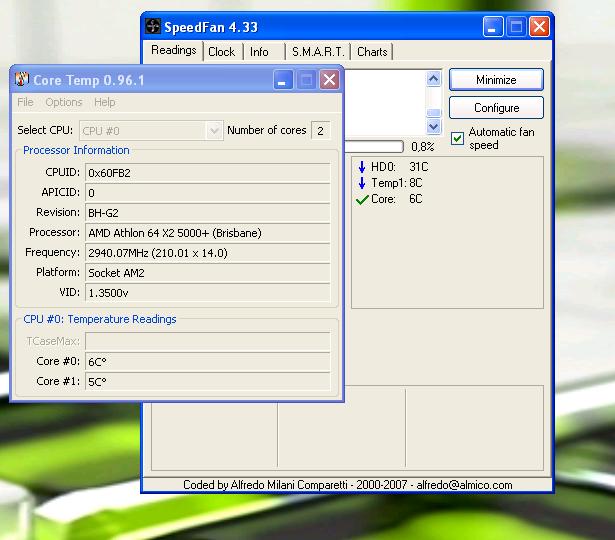Open the Info tab in SpeedFan
Screen dimensions: 615x540
[x=259, y=52]
